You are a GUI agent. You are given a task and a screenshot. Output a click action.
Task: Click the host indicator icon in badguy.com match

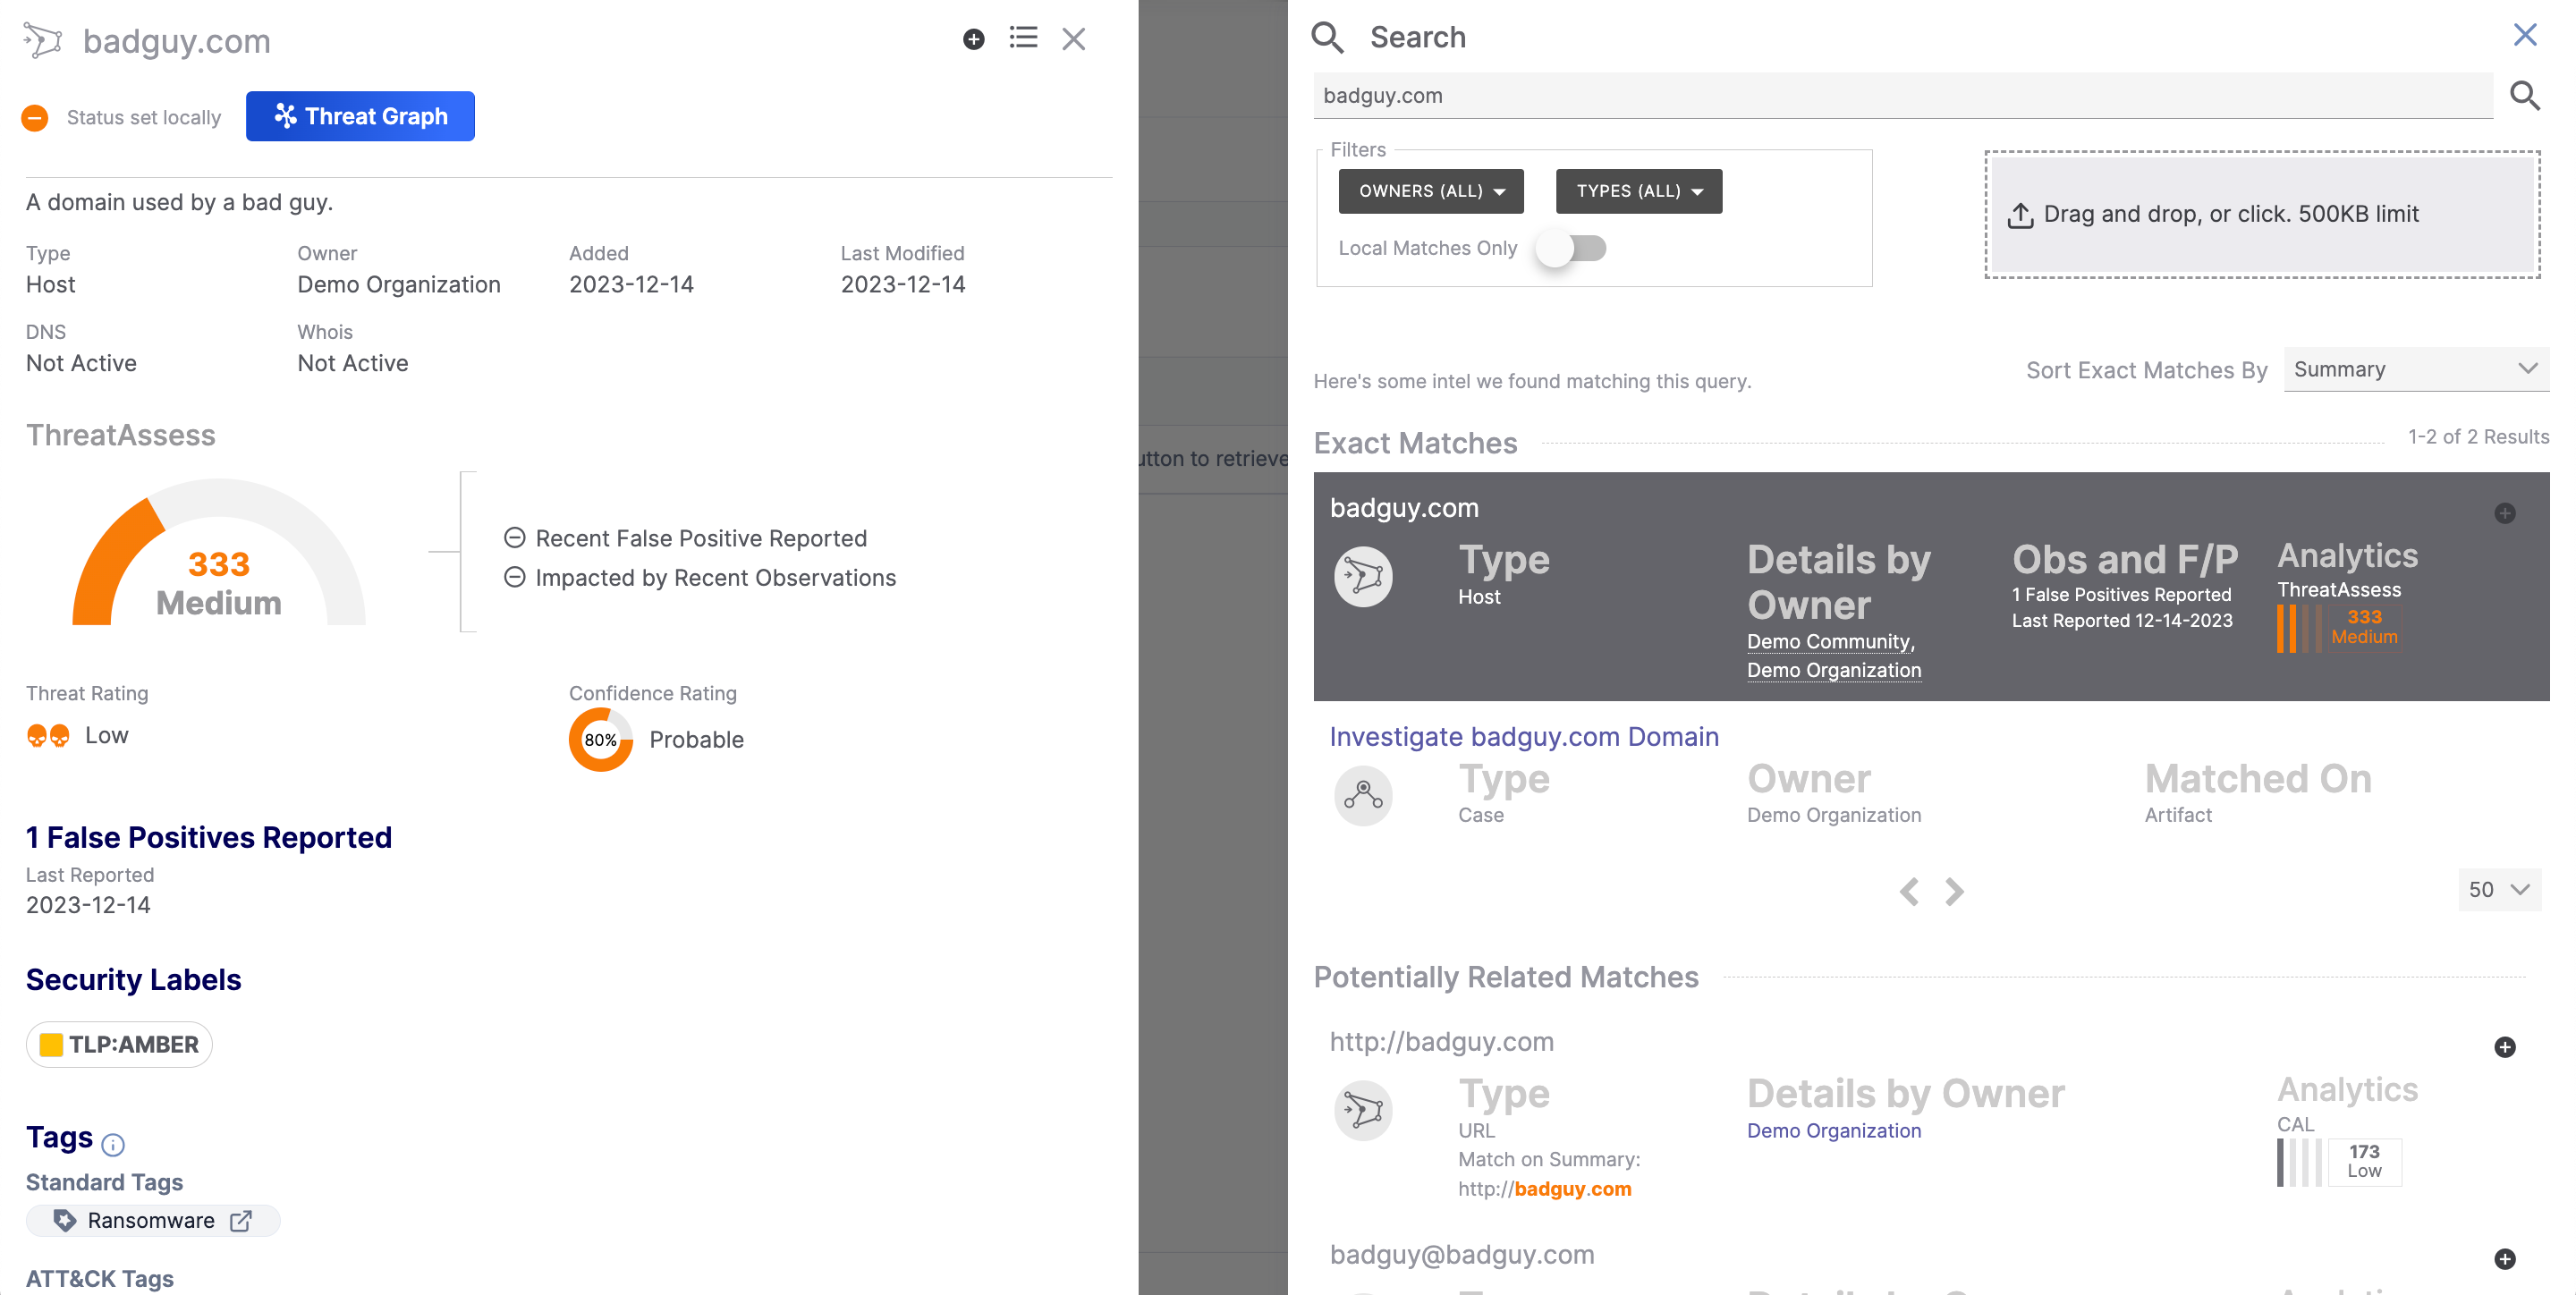point(1363,576)
